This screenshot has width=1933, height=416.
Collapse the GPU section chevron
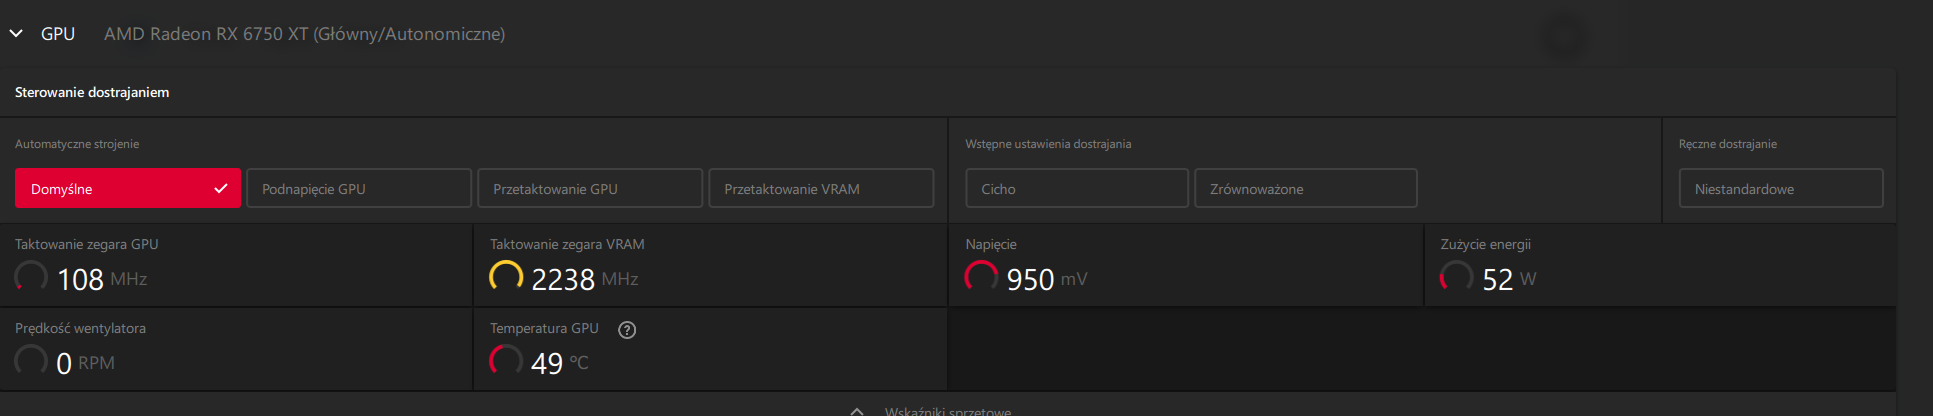point(16,34)
